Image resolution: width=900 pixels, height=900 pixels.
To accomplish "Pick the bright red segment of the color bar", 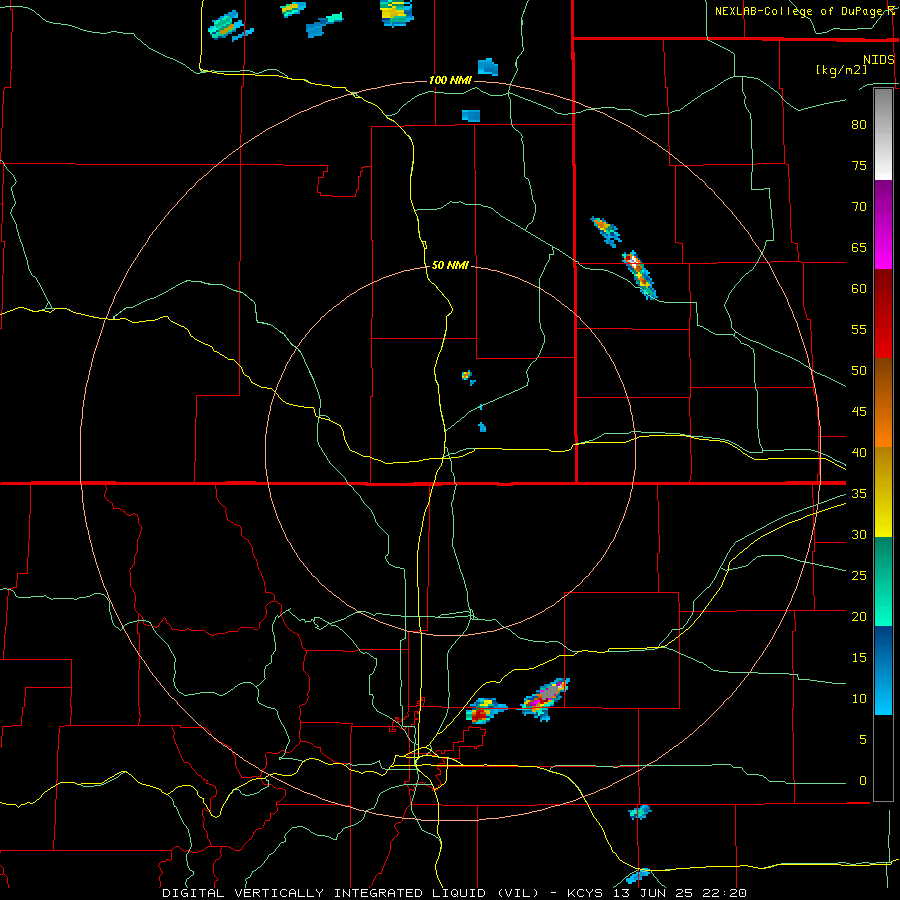I will pyautogui.click(x=883, y=314).
